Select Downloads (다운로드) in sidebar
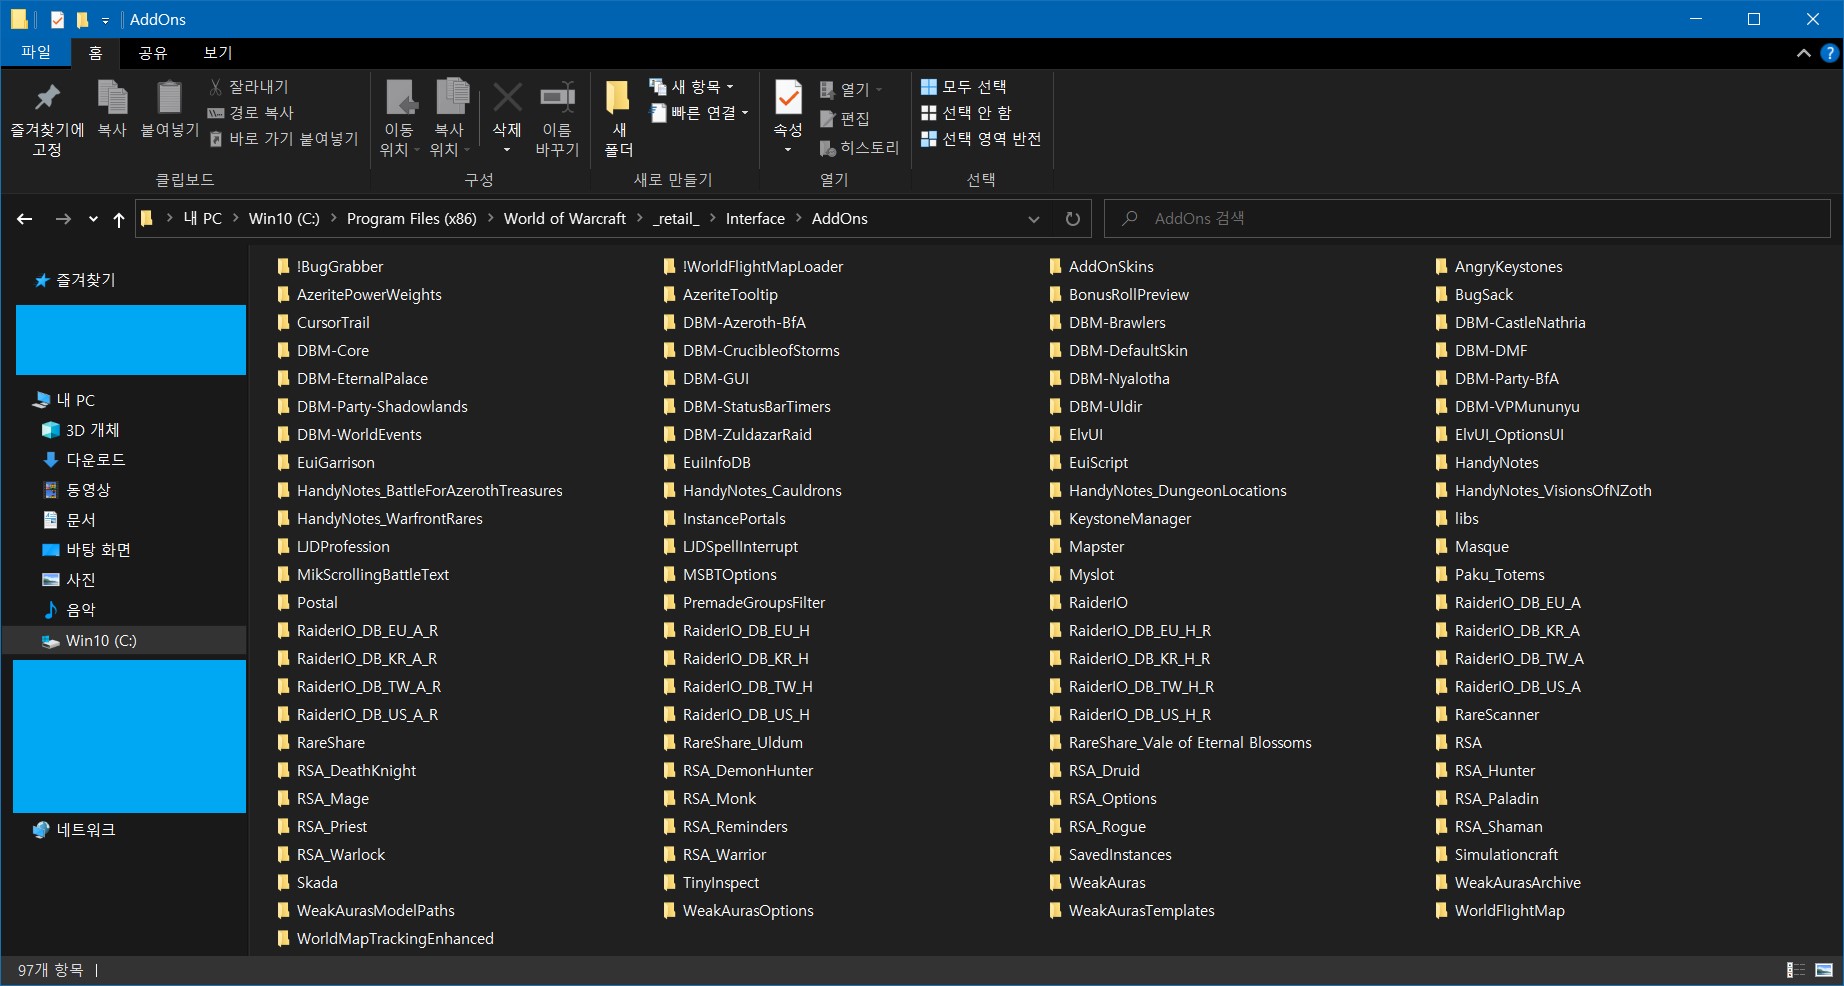This screenshot has width=1844, height=986. tap(84, 460)
